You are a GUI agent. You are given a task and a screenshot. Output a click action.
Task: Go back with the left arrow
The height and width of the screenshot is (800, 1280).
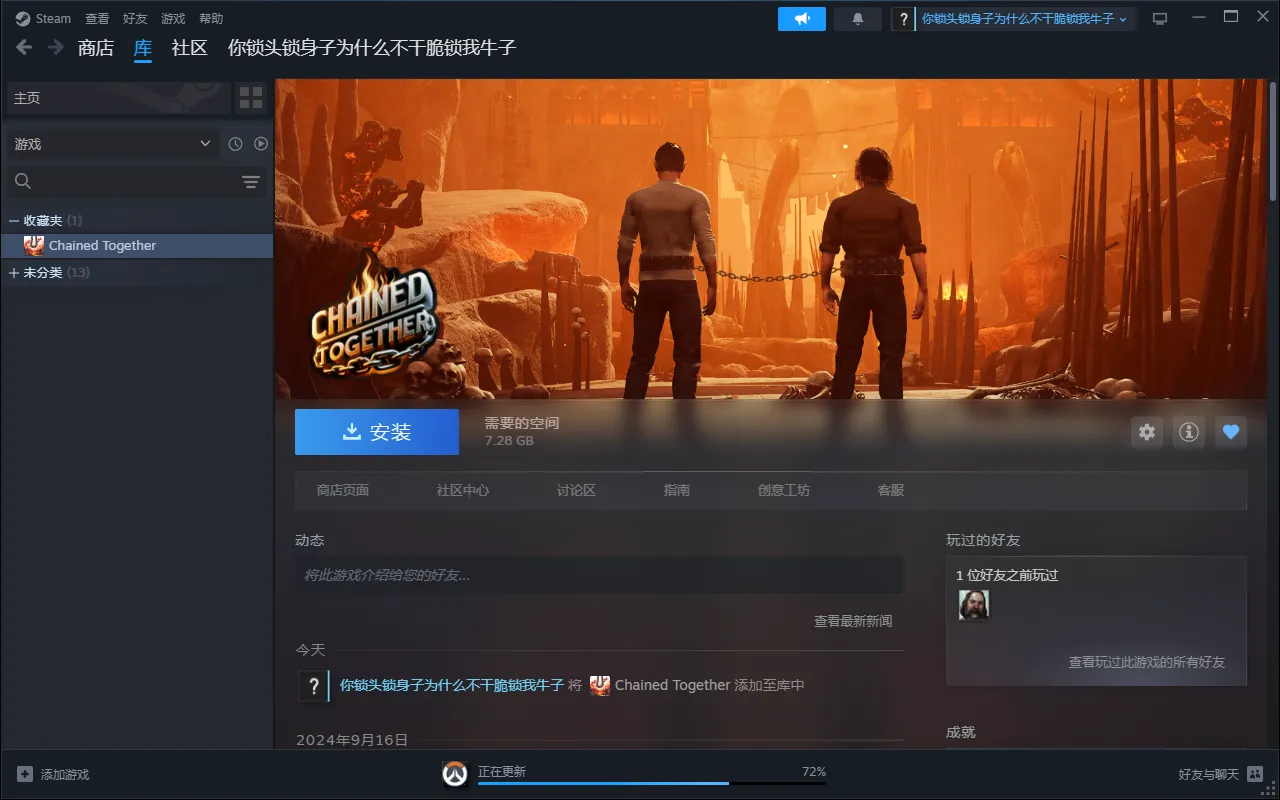click(24, 47)
